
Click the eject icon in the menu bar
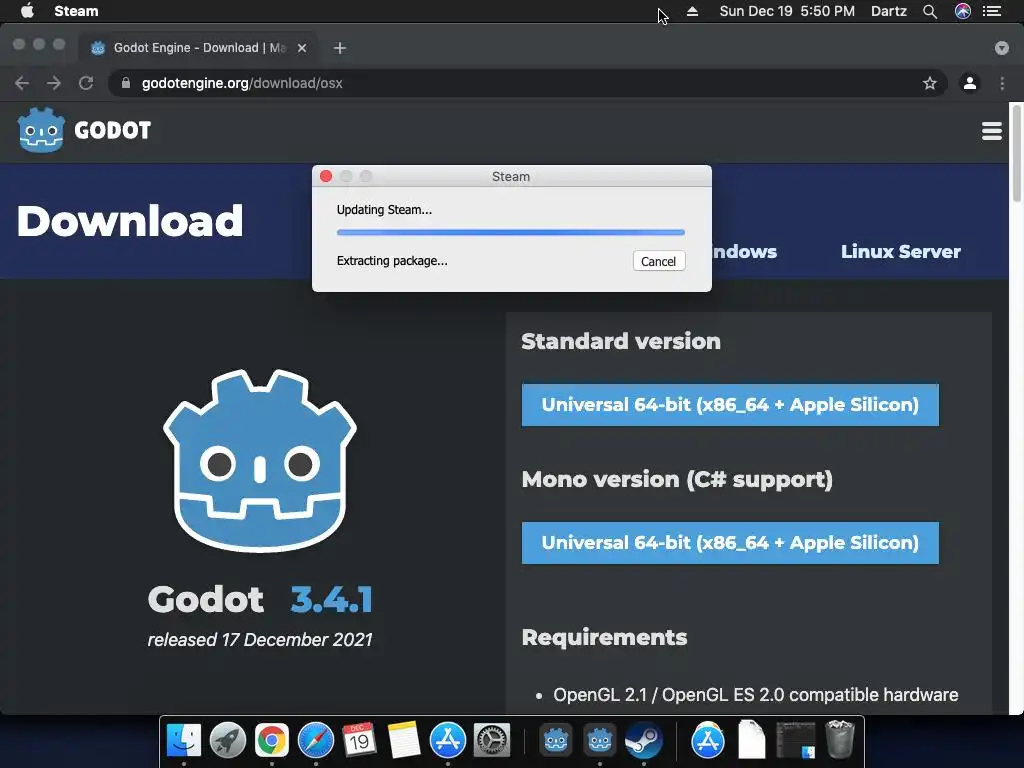(x=692, y=11)
